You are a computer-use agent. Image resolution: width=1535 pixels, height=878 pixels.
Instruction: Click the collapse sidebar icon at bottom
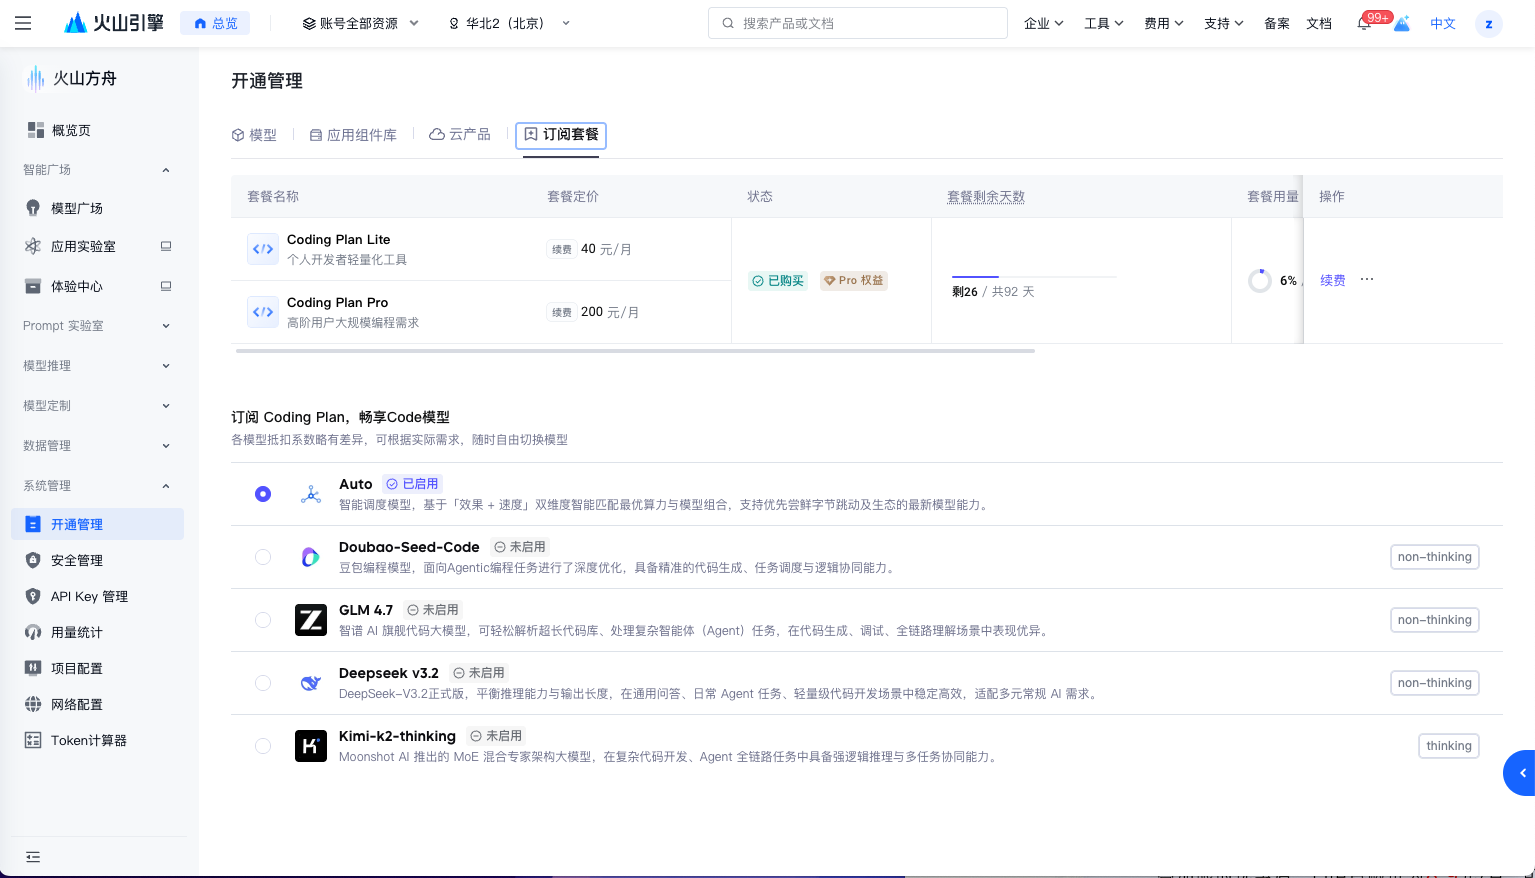coord(33,857)
